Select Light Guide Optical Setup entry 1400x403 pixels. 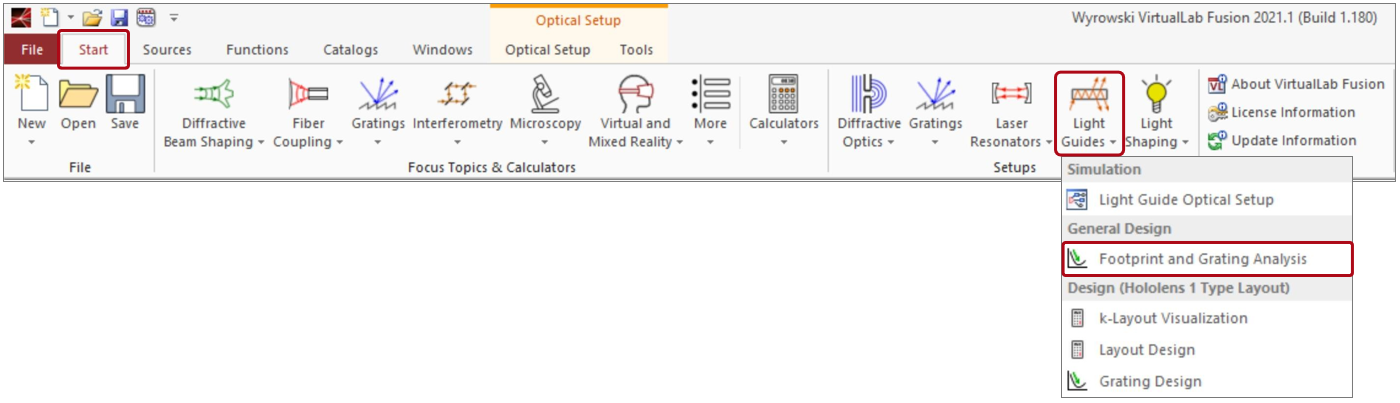point(1207,199)
